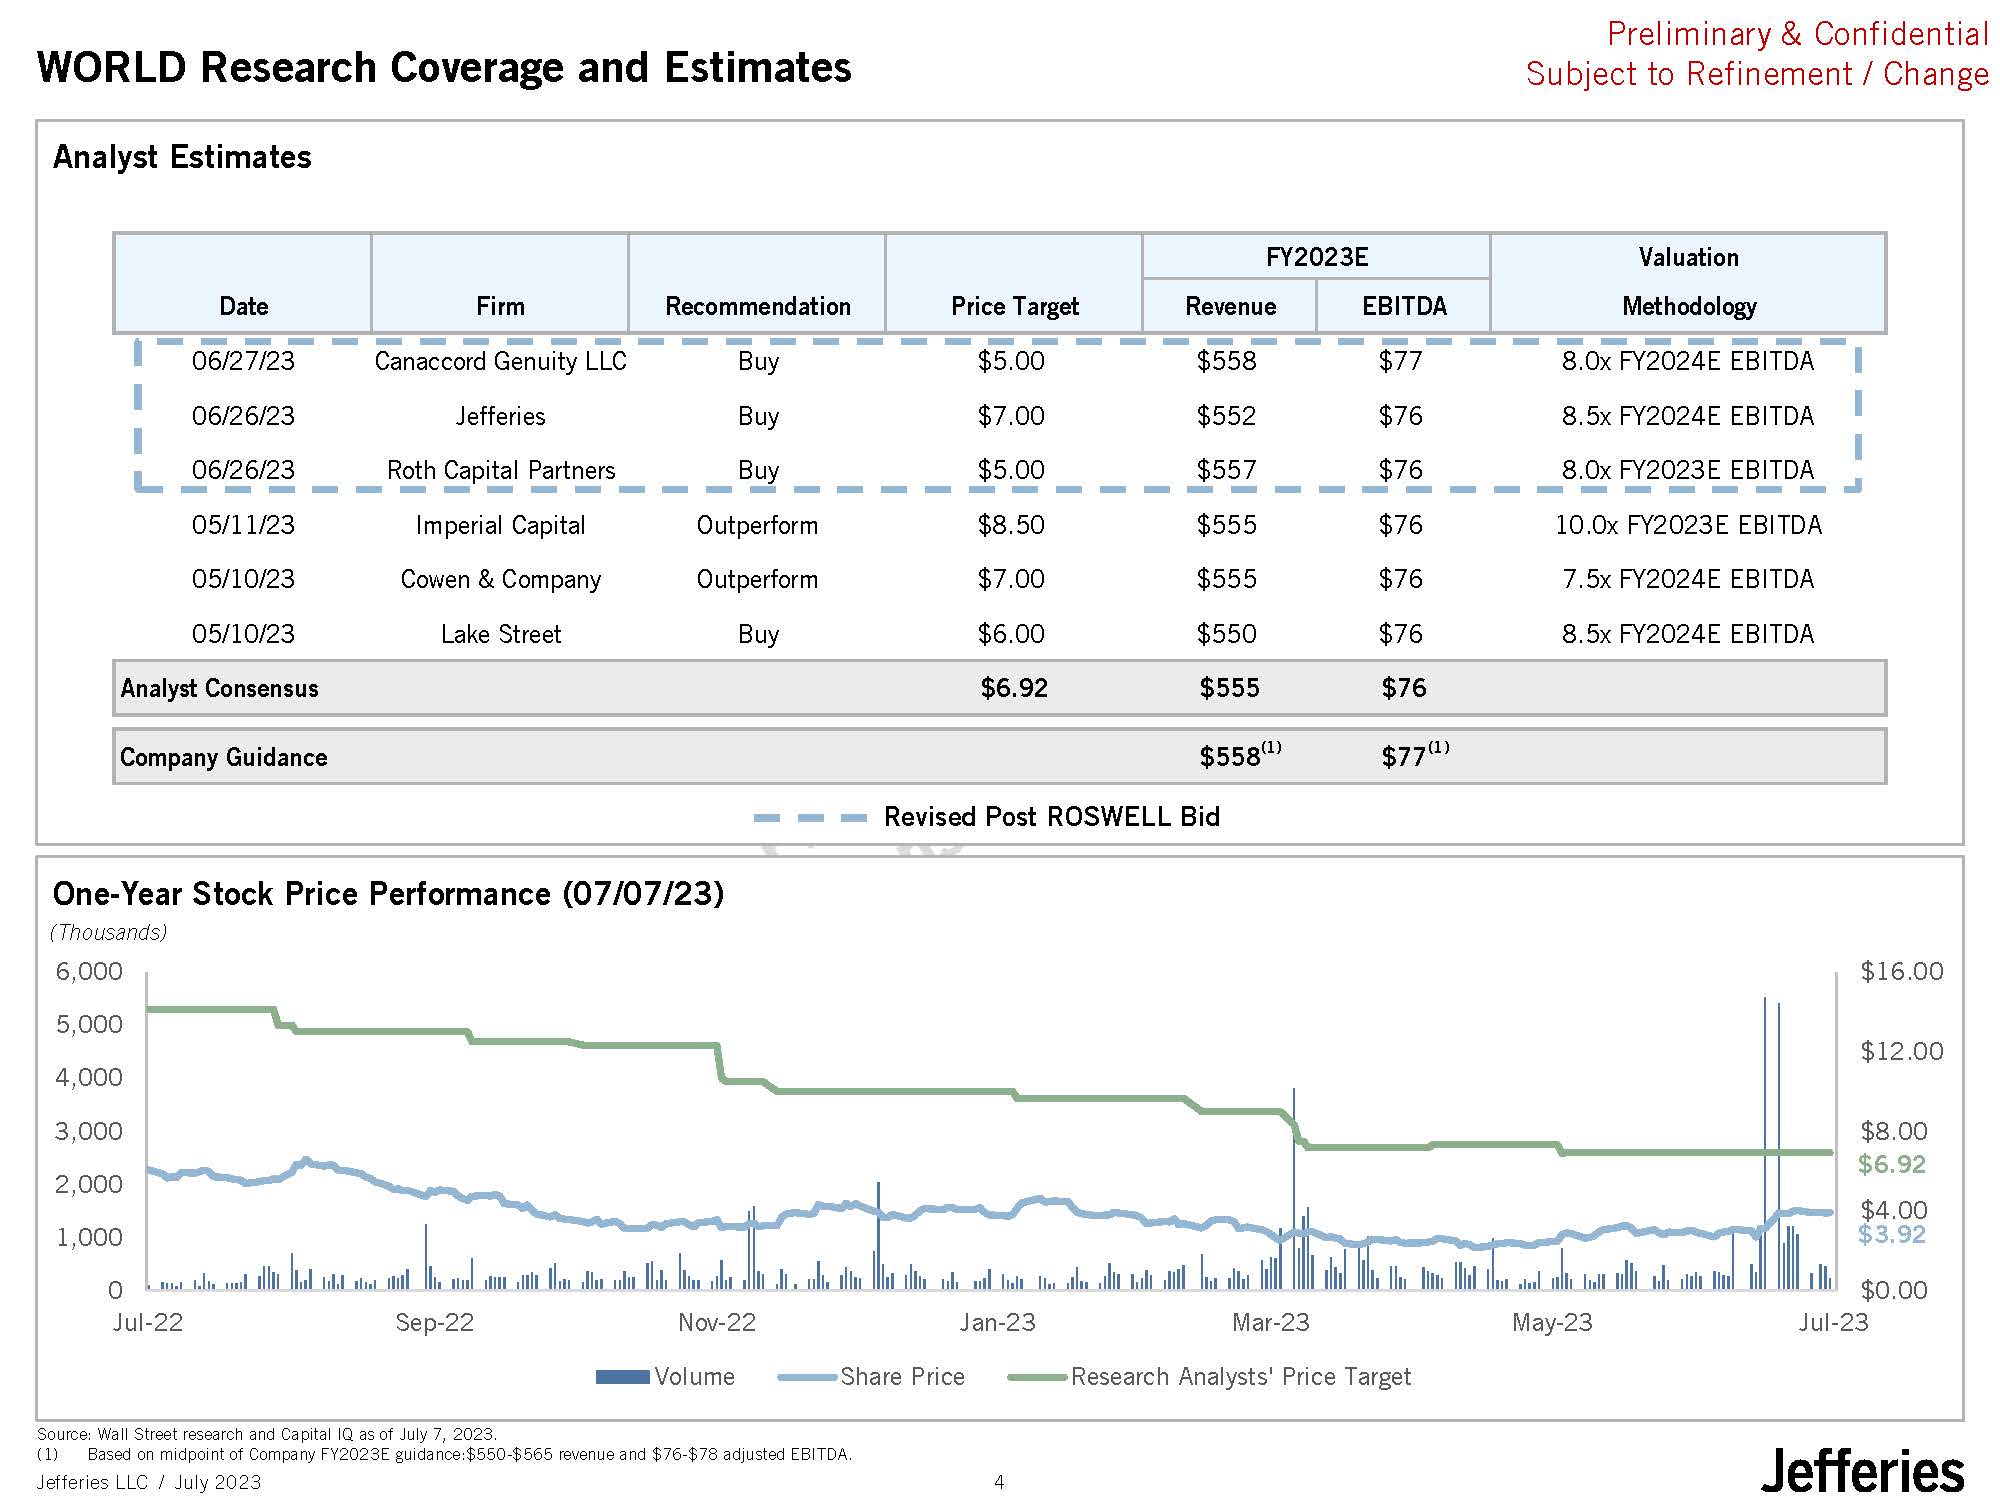Image resolution: width=2000 pixels, height=1500 pixels.
Task: Click Research Analysts' Price Target legend
Action: point(1240,1377)
